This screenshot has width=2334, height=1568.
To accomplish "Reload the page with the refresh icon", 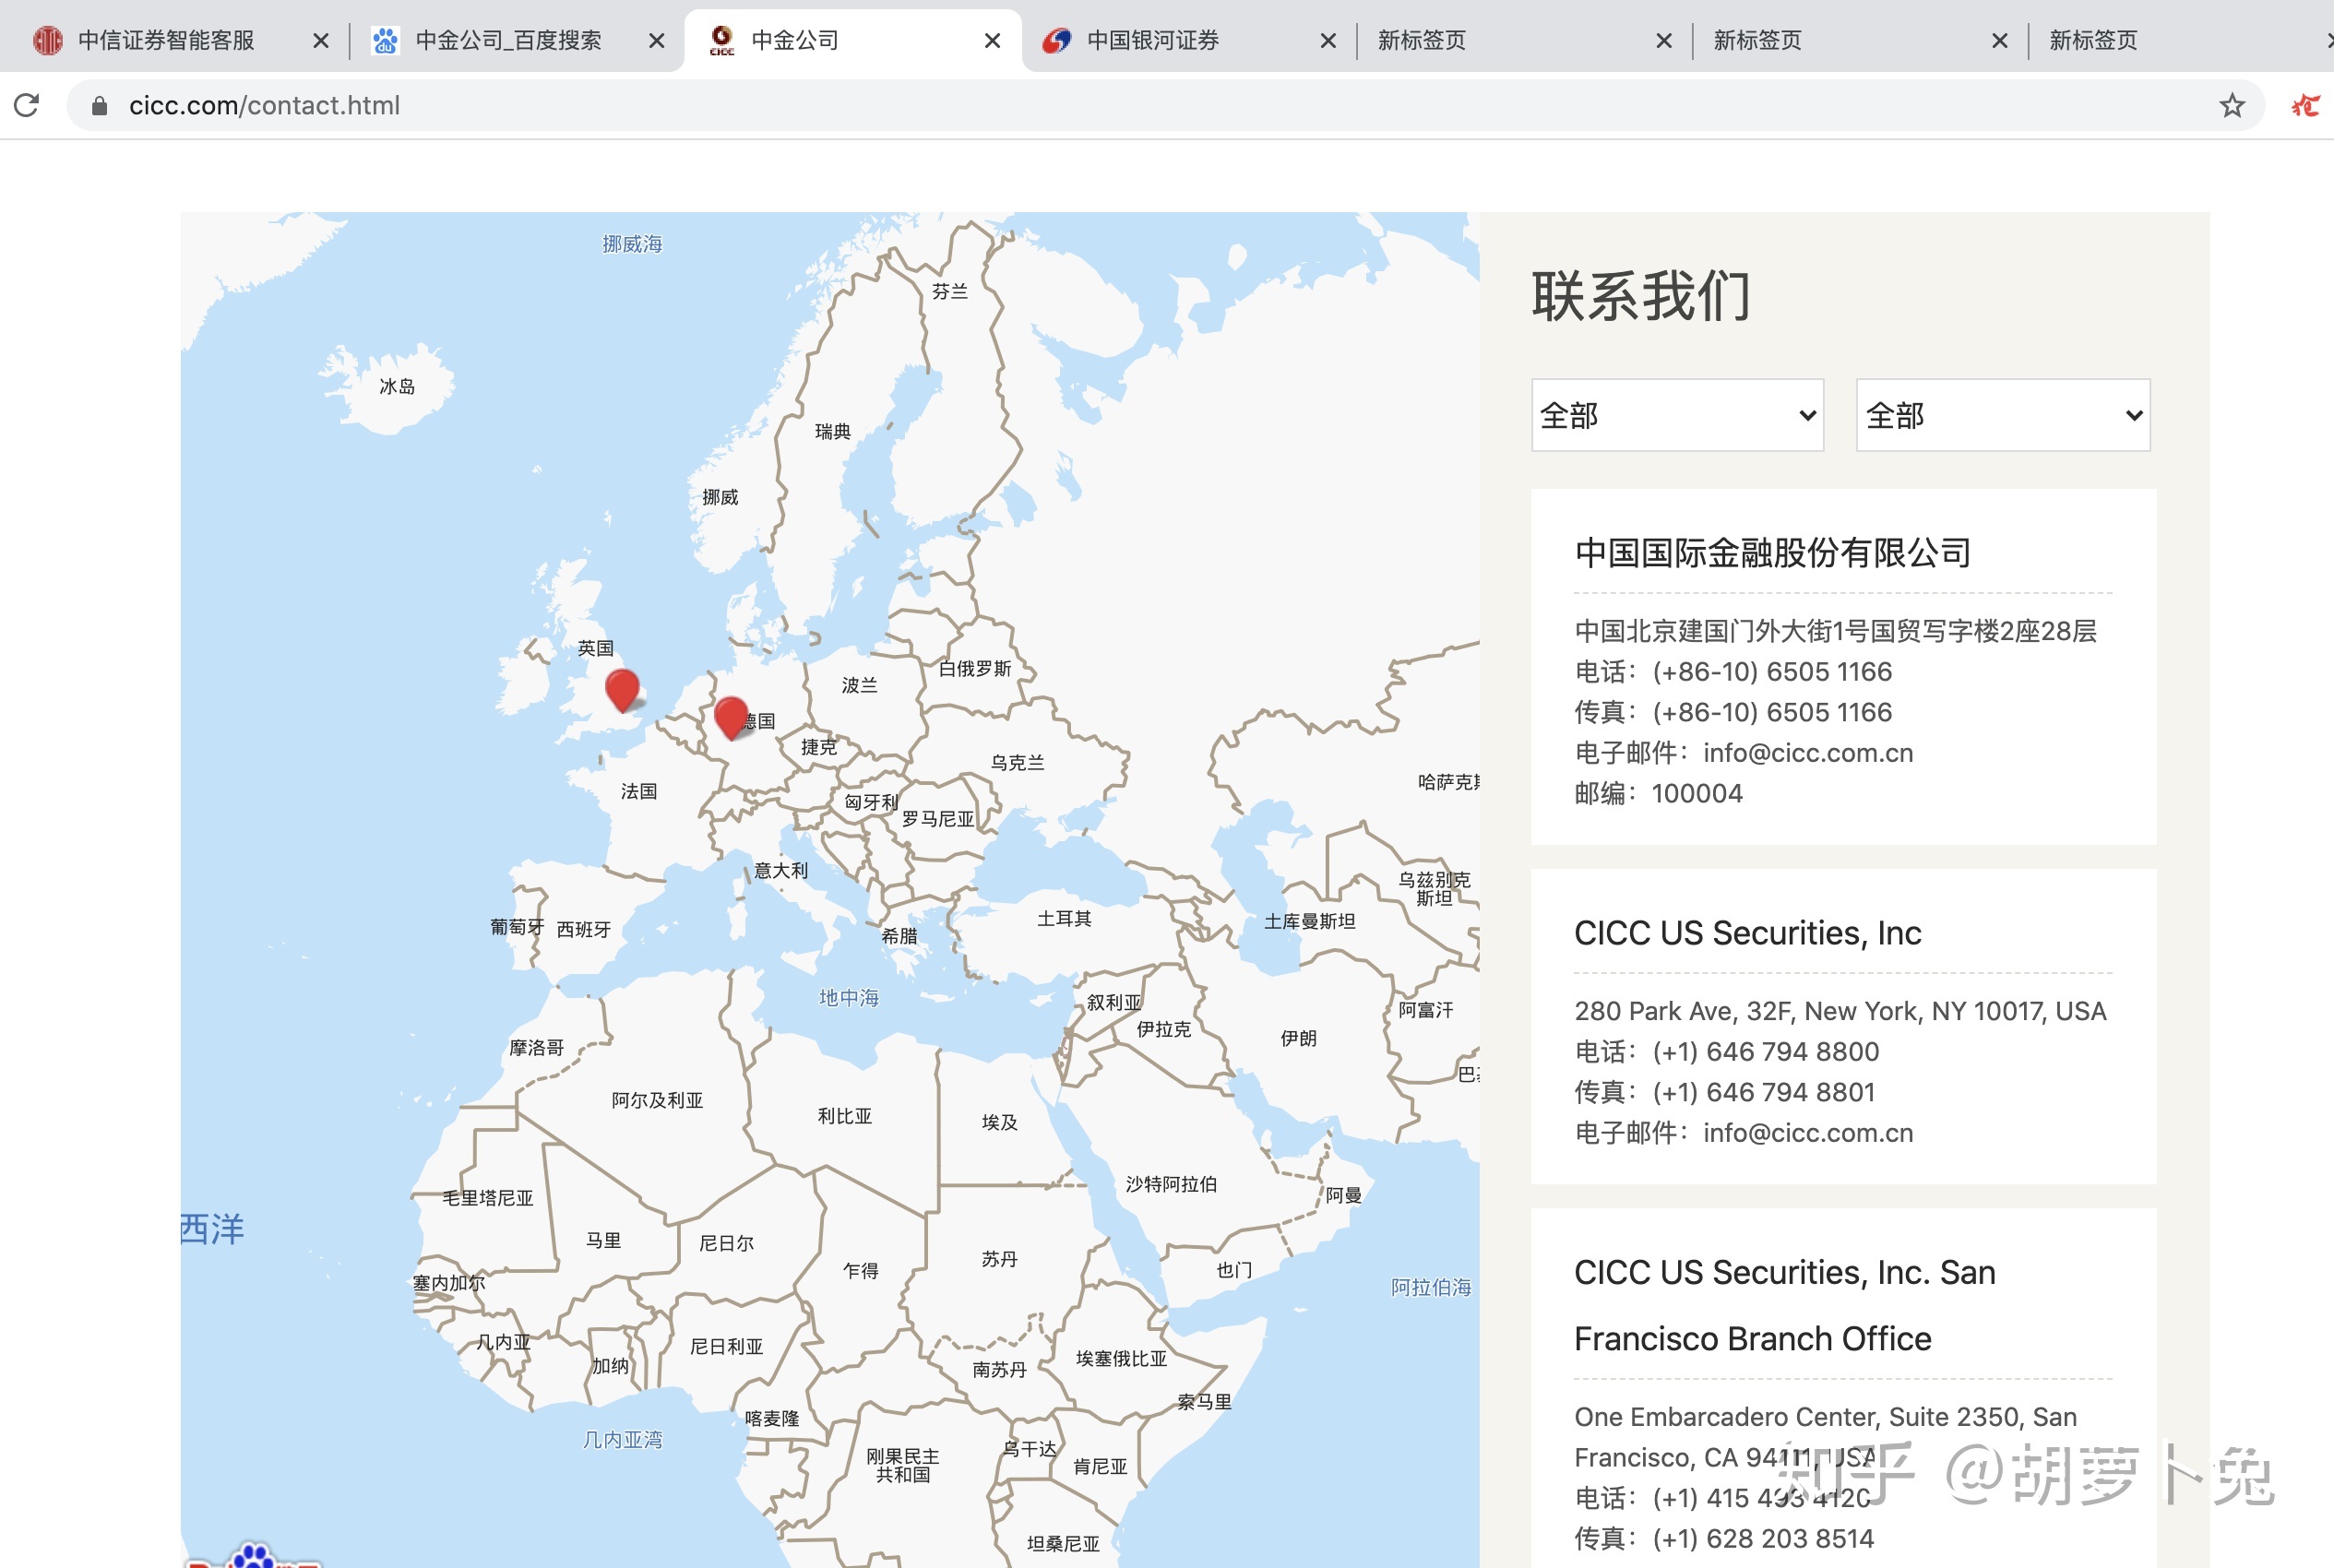I will [27, 105].
